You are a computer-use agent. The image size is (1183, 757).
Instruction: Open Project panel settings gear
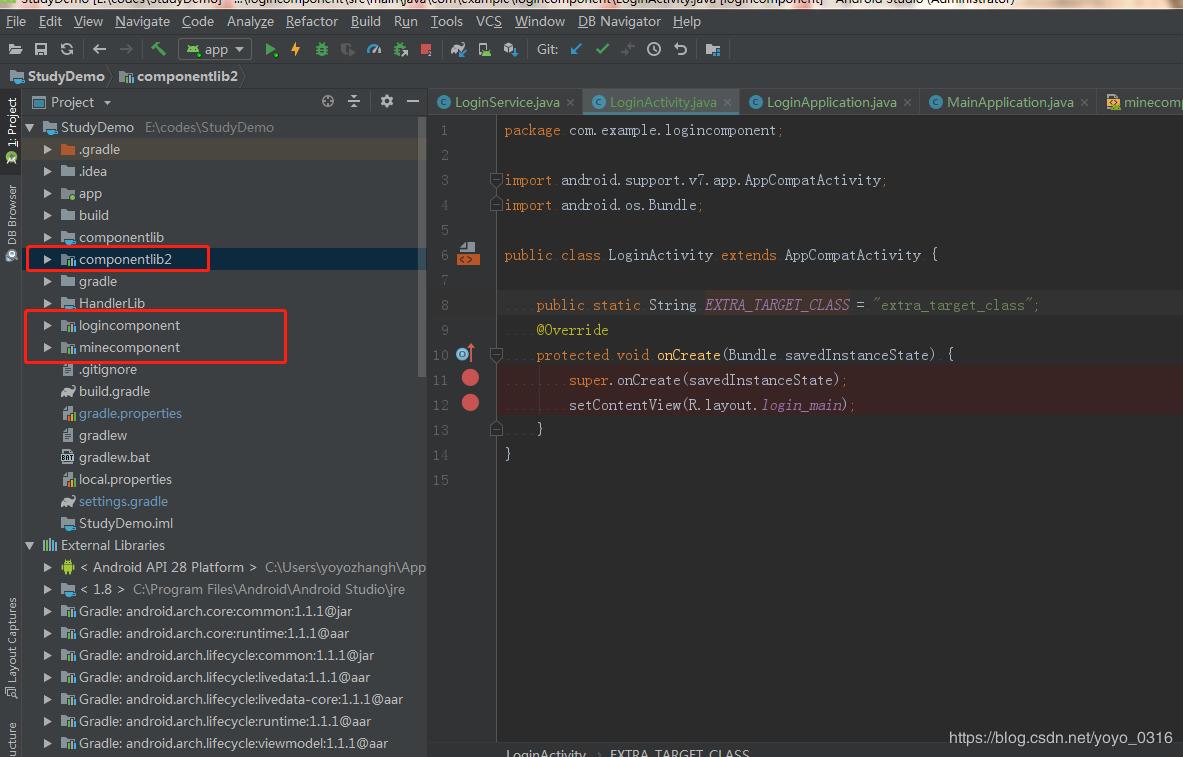click(x=387, y=101)
